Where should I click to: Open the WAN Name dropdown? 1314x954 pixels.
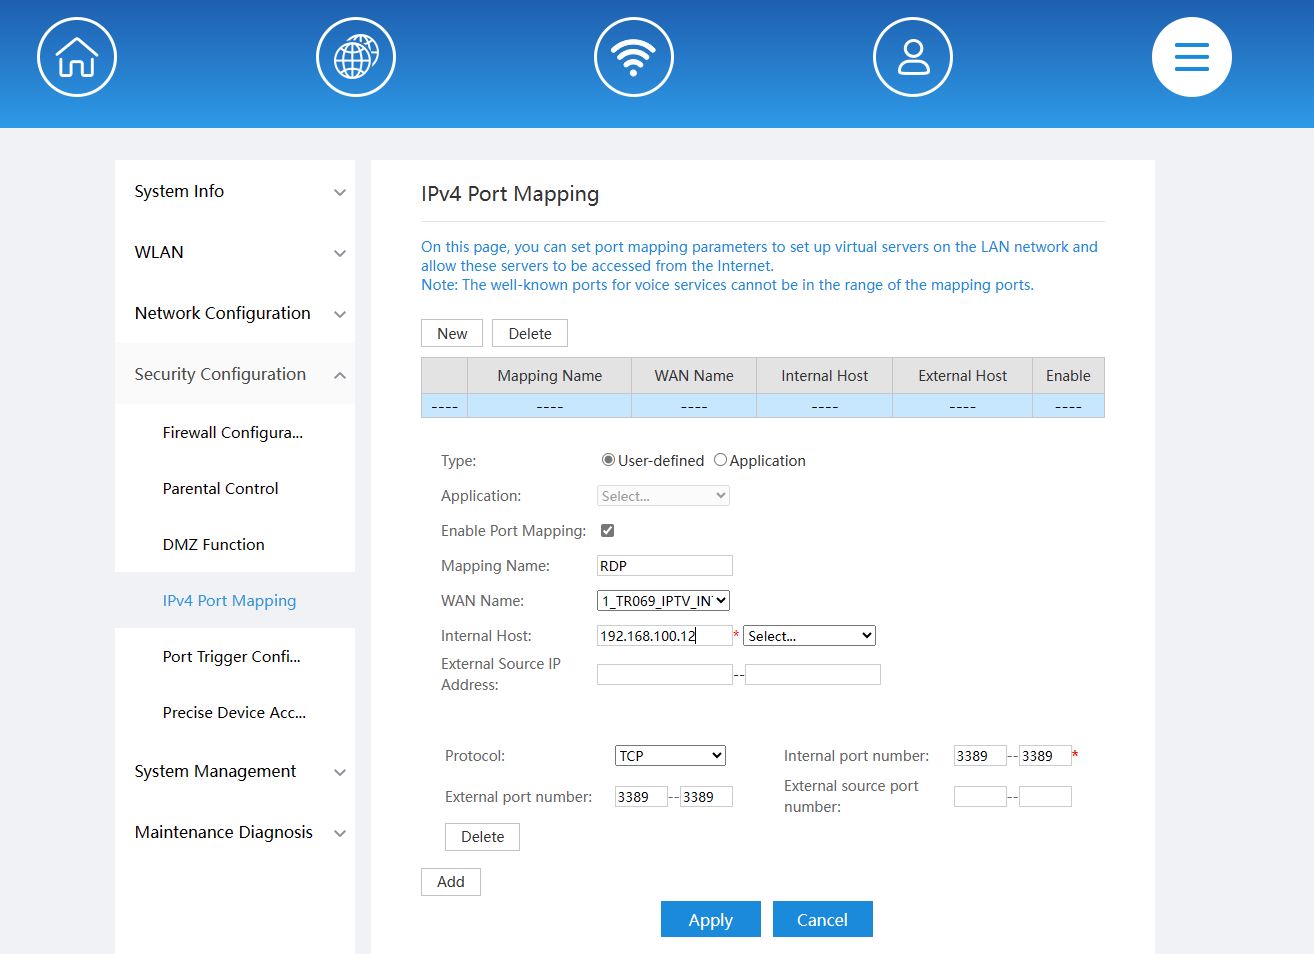[663, 601]
